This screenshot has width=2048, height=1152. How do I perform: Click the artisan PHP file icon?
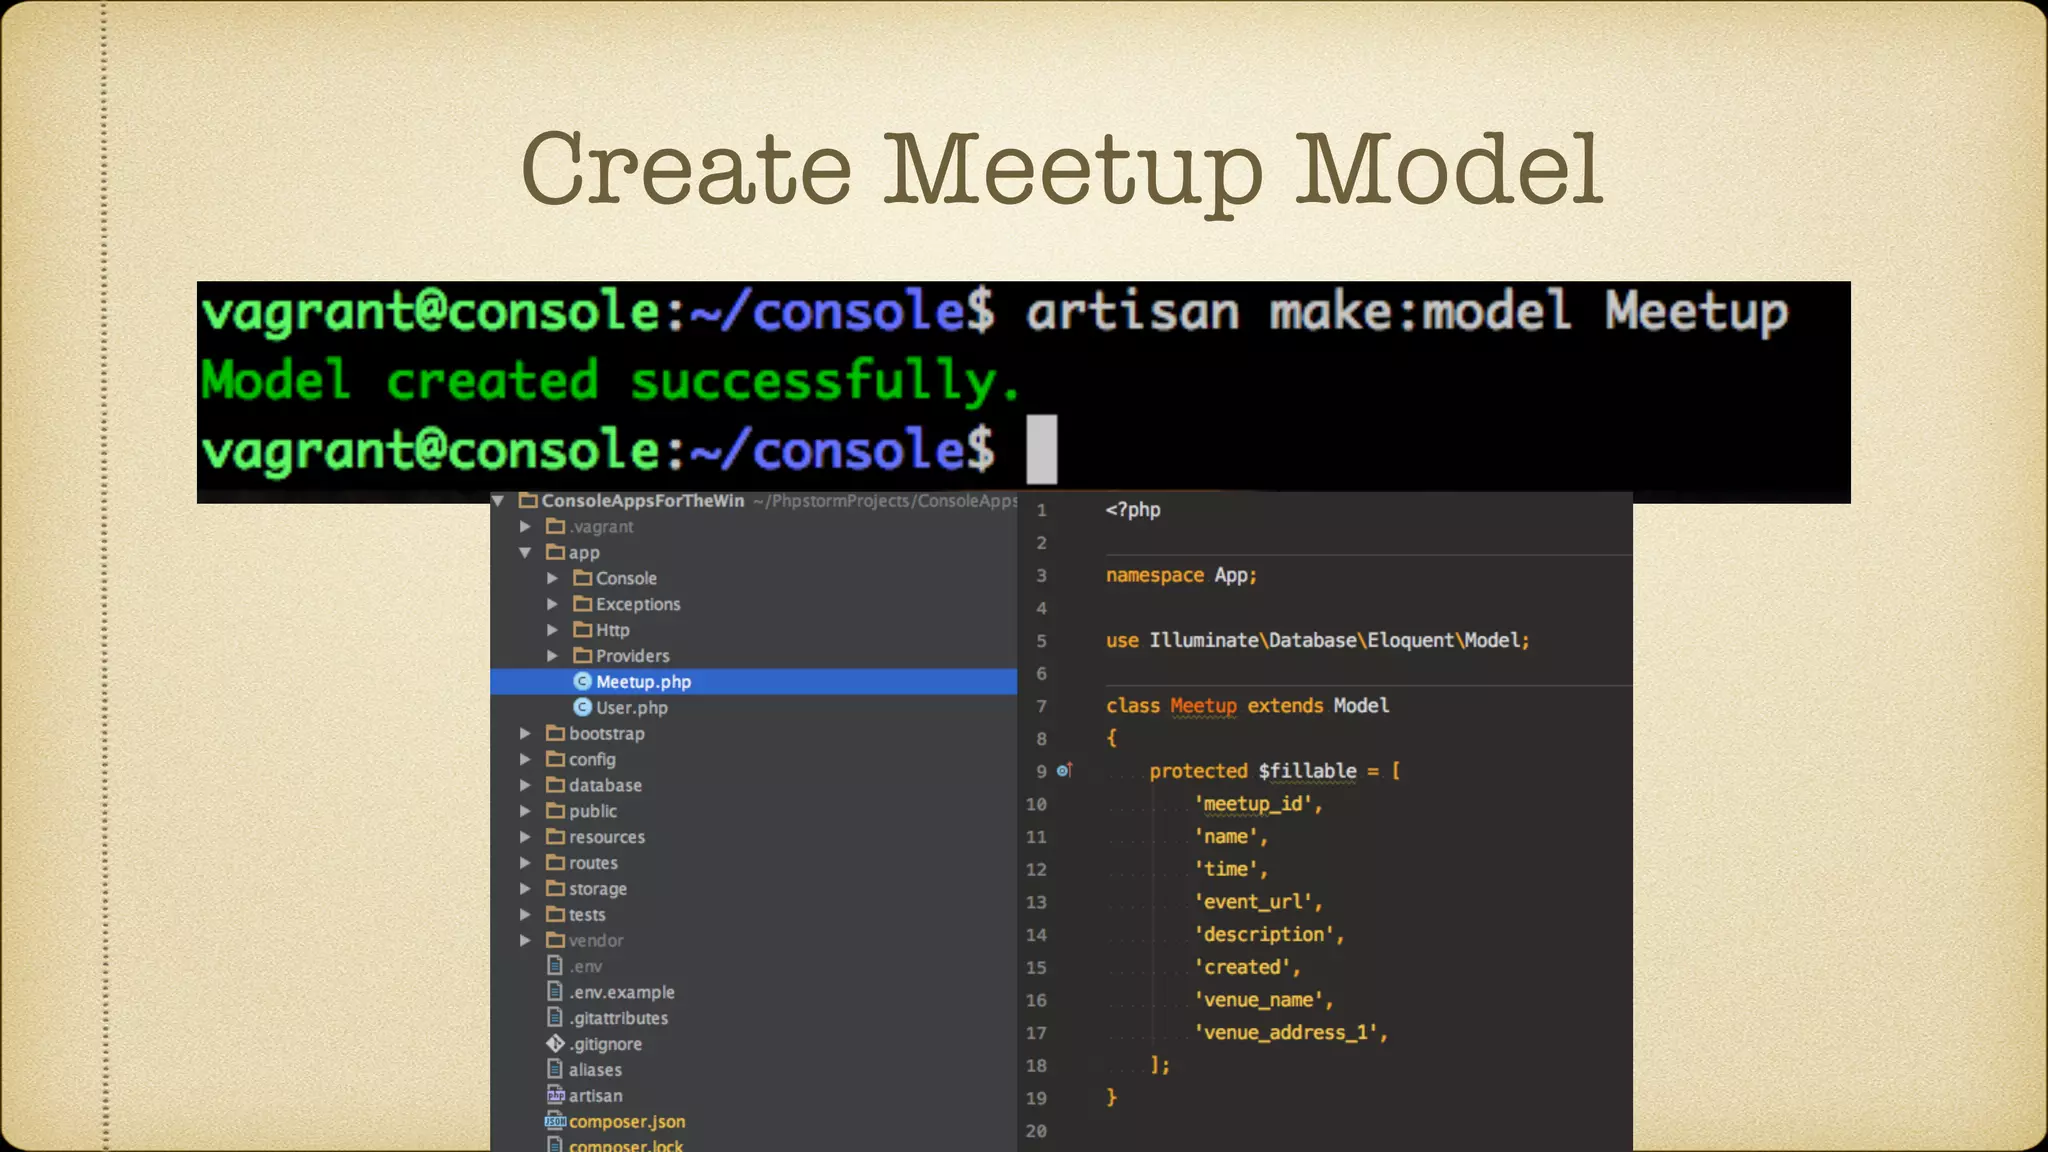click(x=555, y=1095)
